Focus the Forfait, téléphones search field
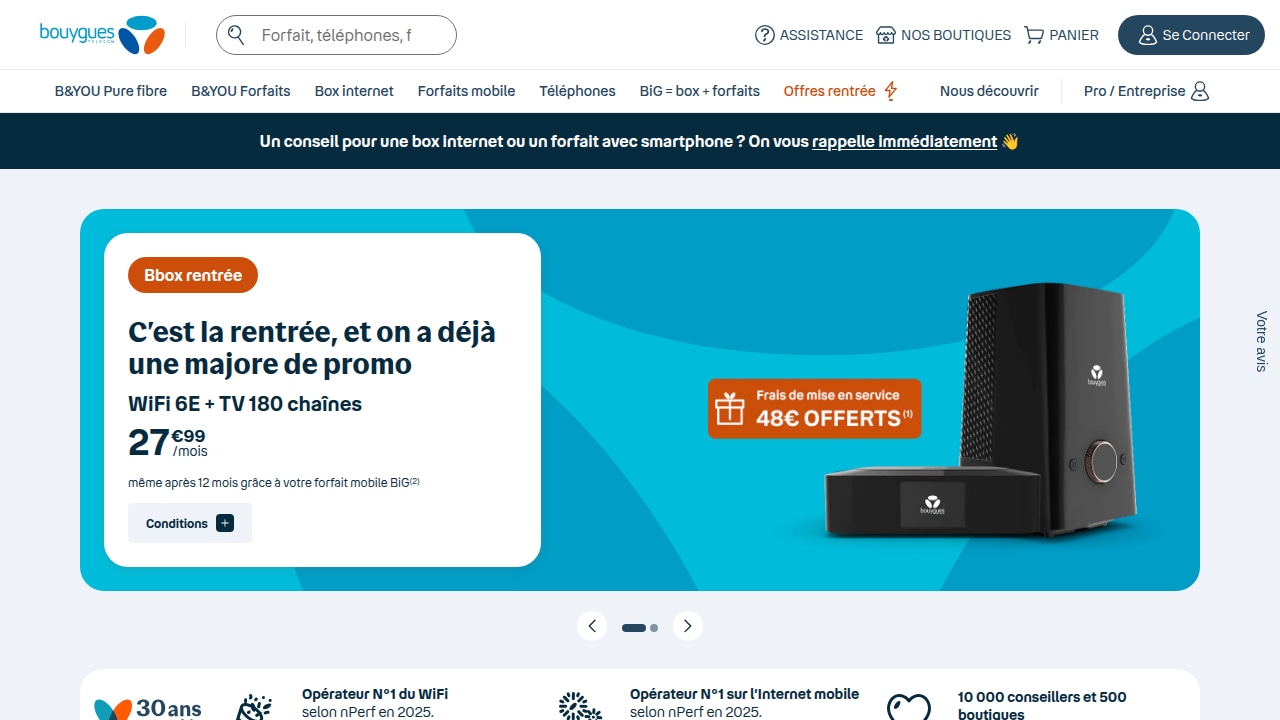 (x=336, y=35)
